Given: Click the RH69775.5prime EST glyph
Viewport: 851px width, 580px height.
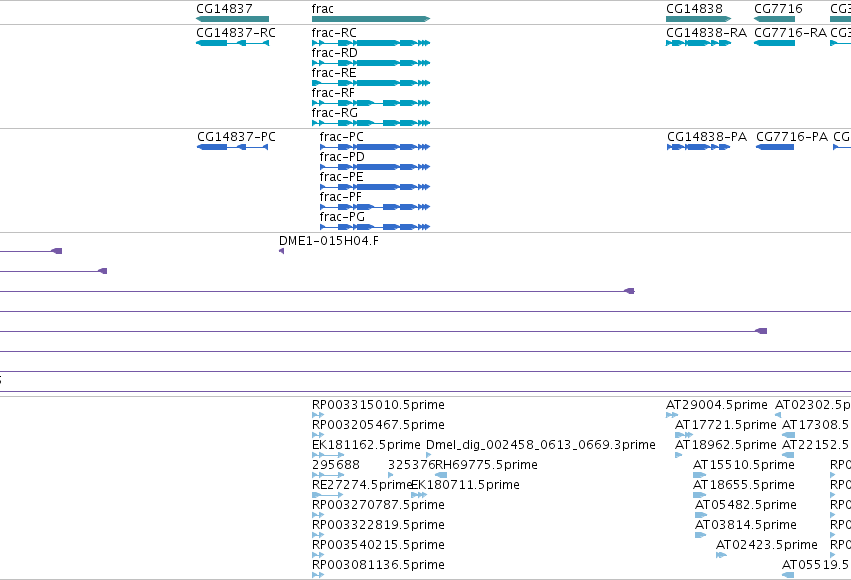Looking at the screenshot, I should point(441,475).
